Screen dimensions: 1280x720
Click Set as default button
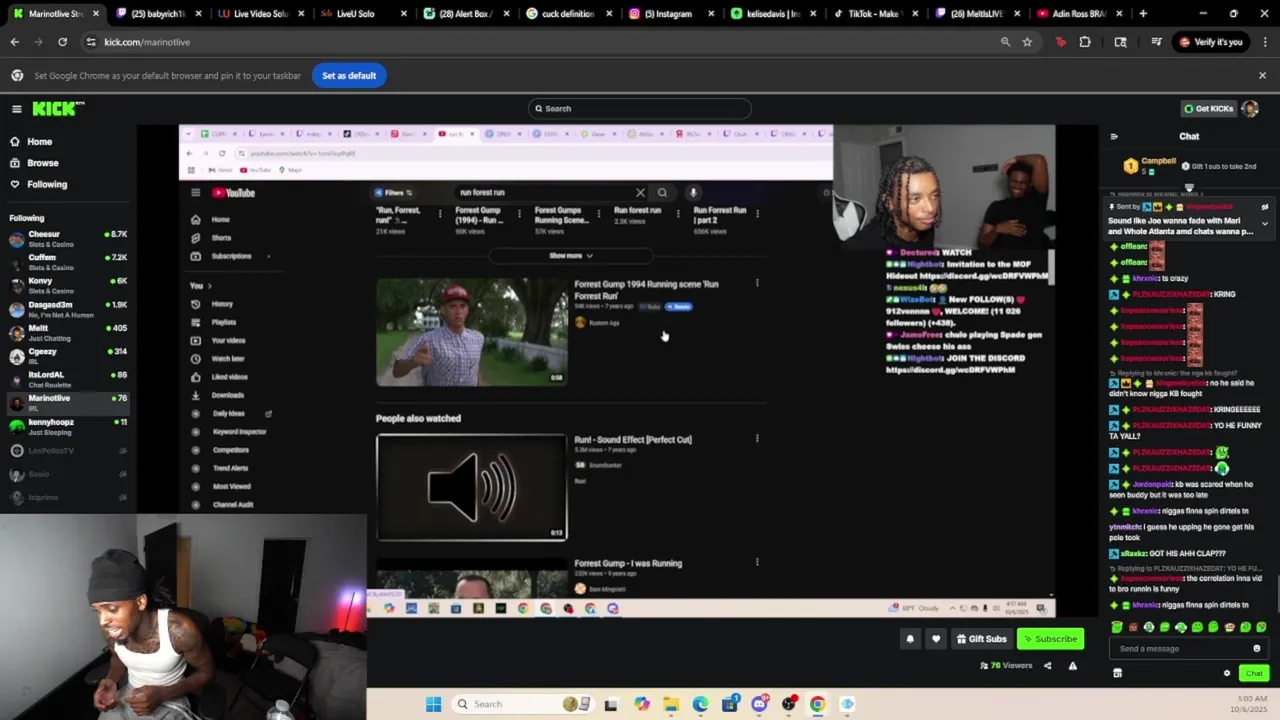[349, 76]
